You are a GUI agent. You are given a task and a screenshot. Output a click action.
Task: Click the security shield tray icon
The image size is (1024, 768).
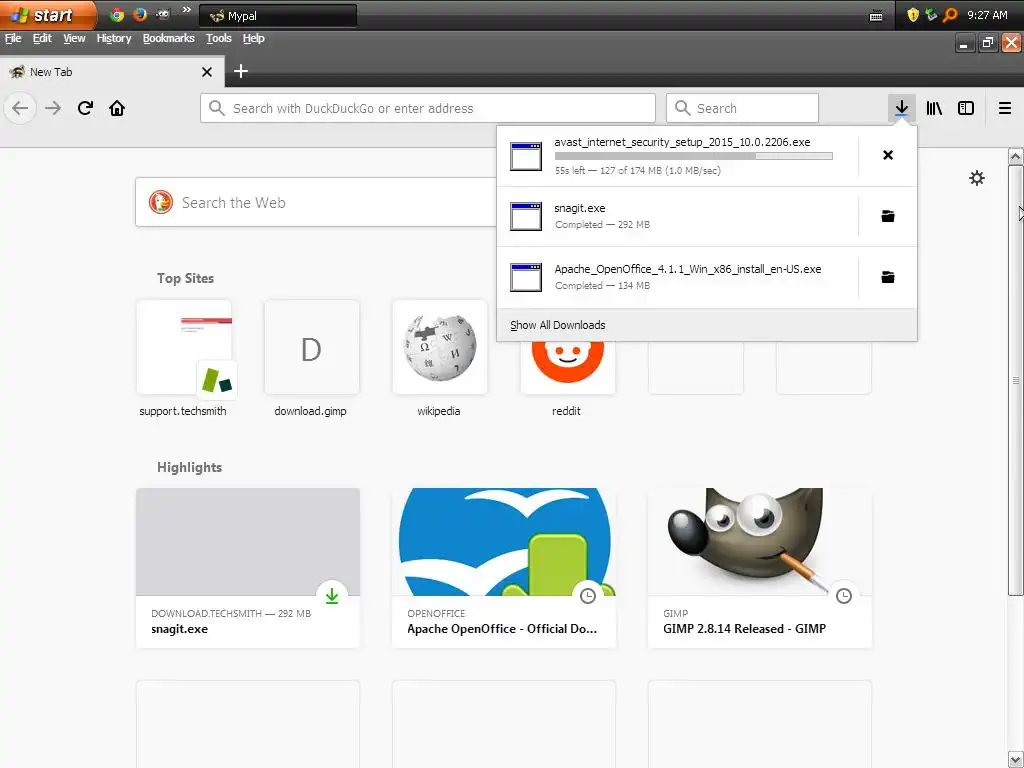pyautogui.click(x=913, y=15)
